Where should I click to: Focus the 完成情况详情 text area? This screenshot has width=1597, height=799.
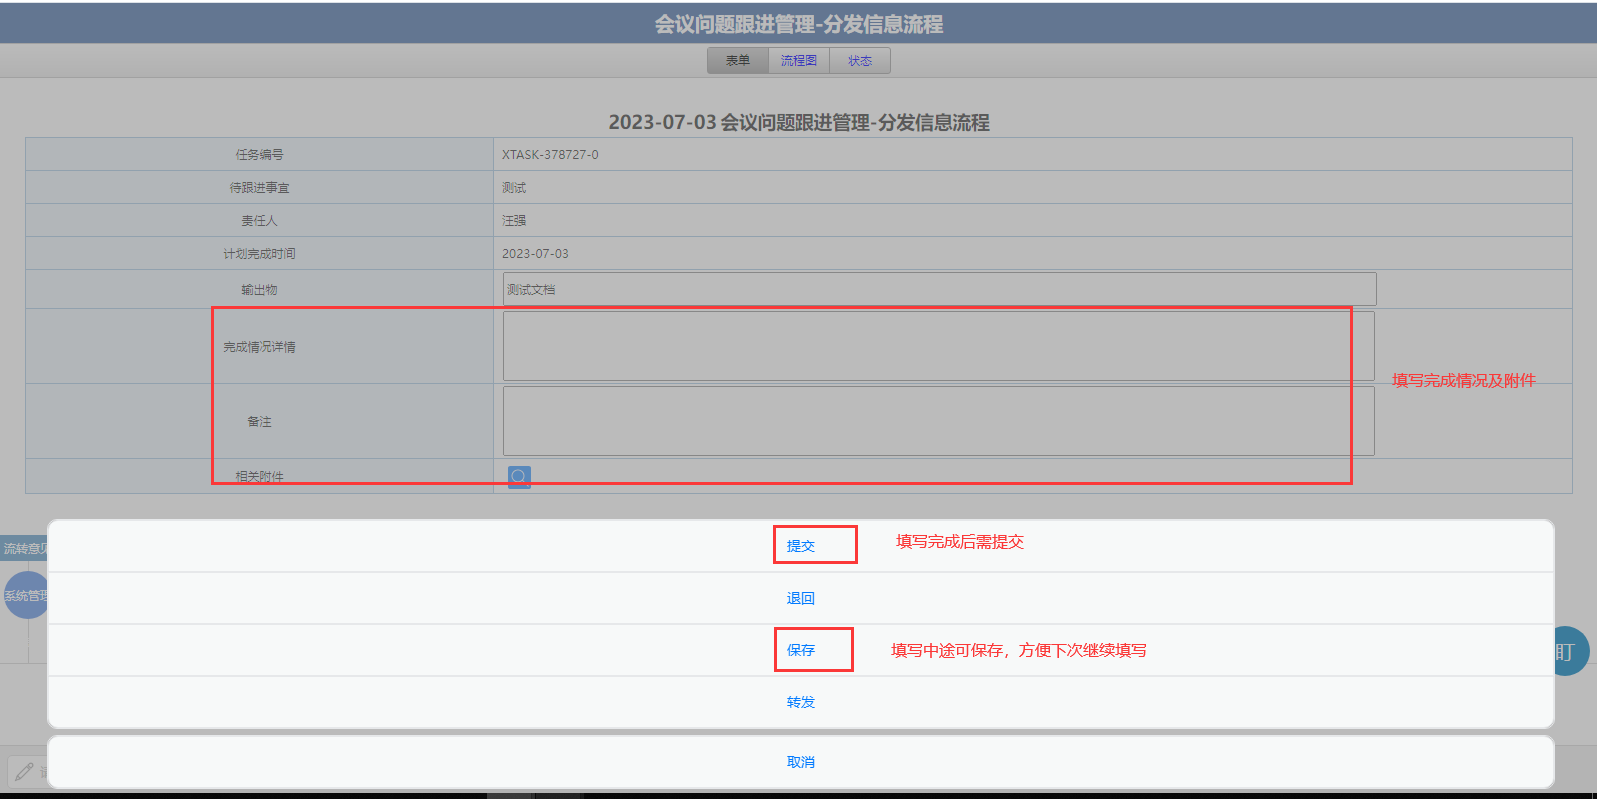click(x=938, y=346)
